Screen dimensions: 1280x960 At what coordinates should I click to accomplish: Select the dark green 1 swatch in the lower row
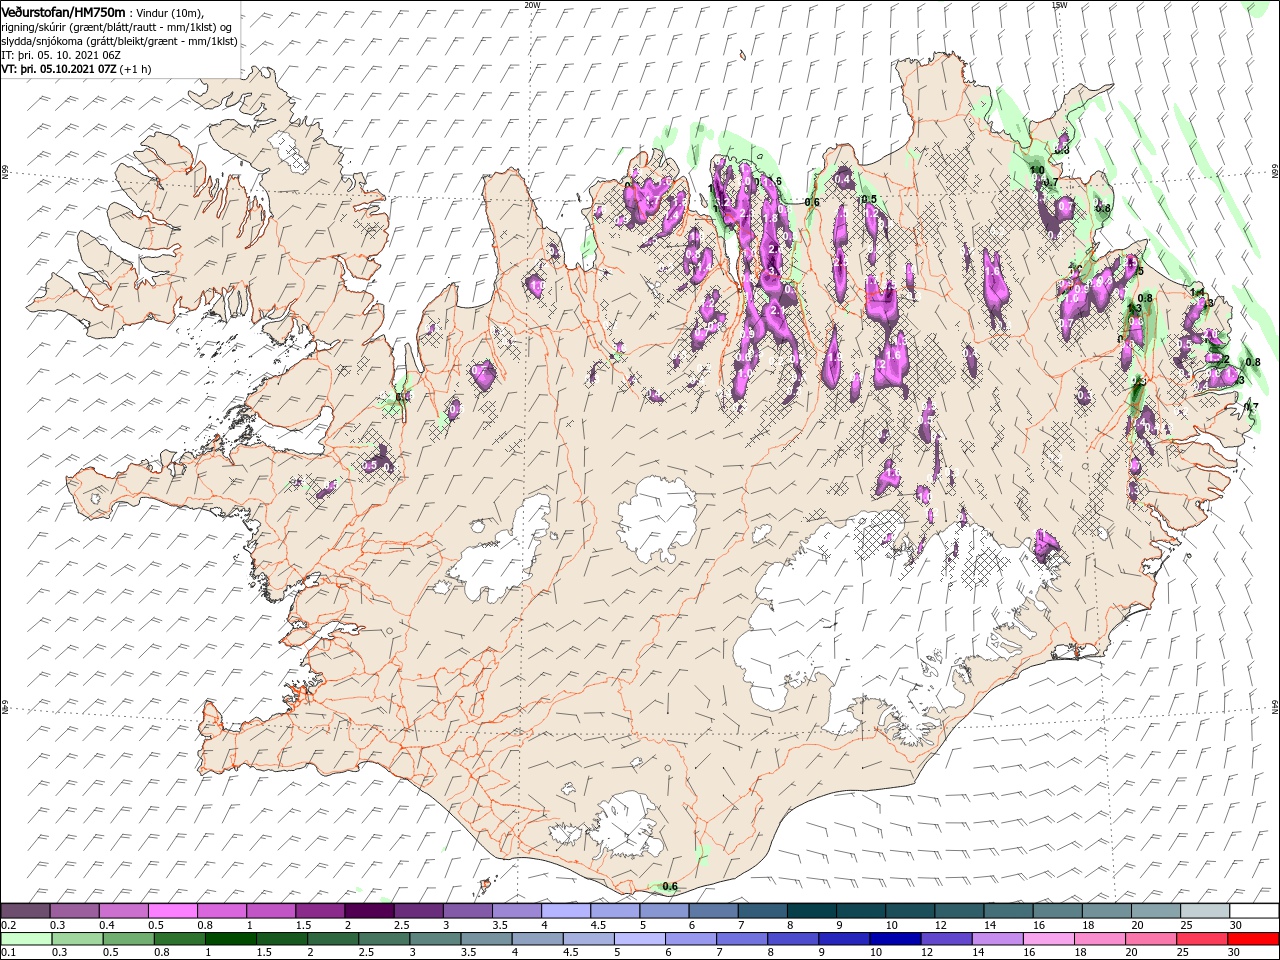click(230, 939)
